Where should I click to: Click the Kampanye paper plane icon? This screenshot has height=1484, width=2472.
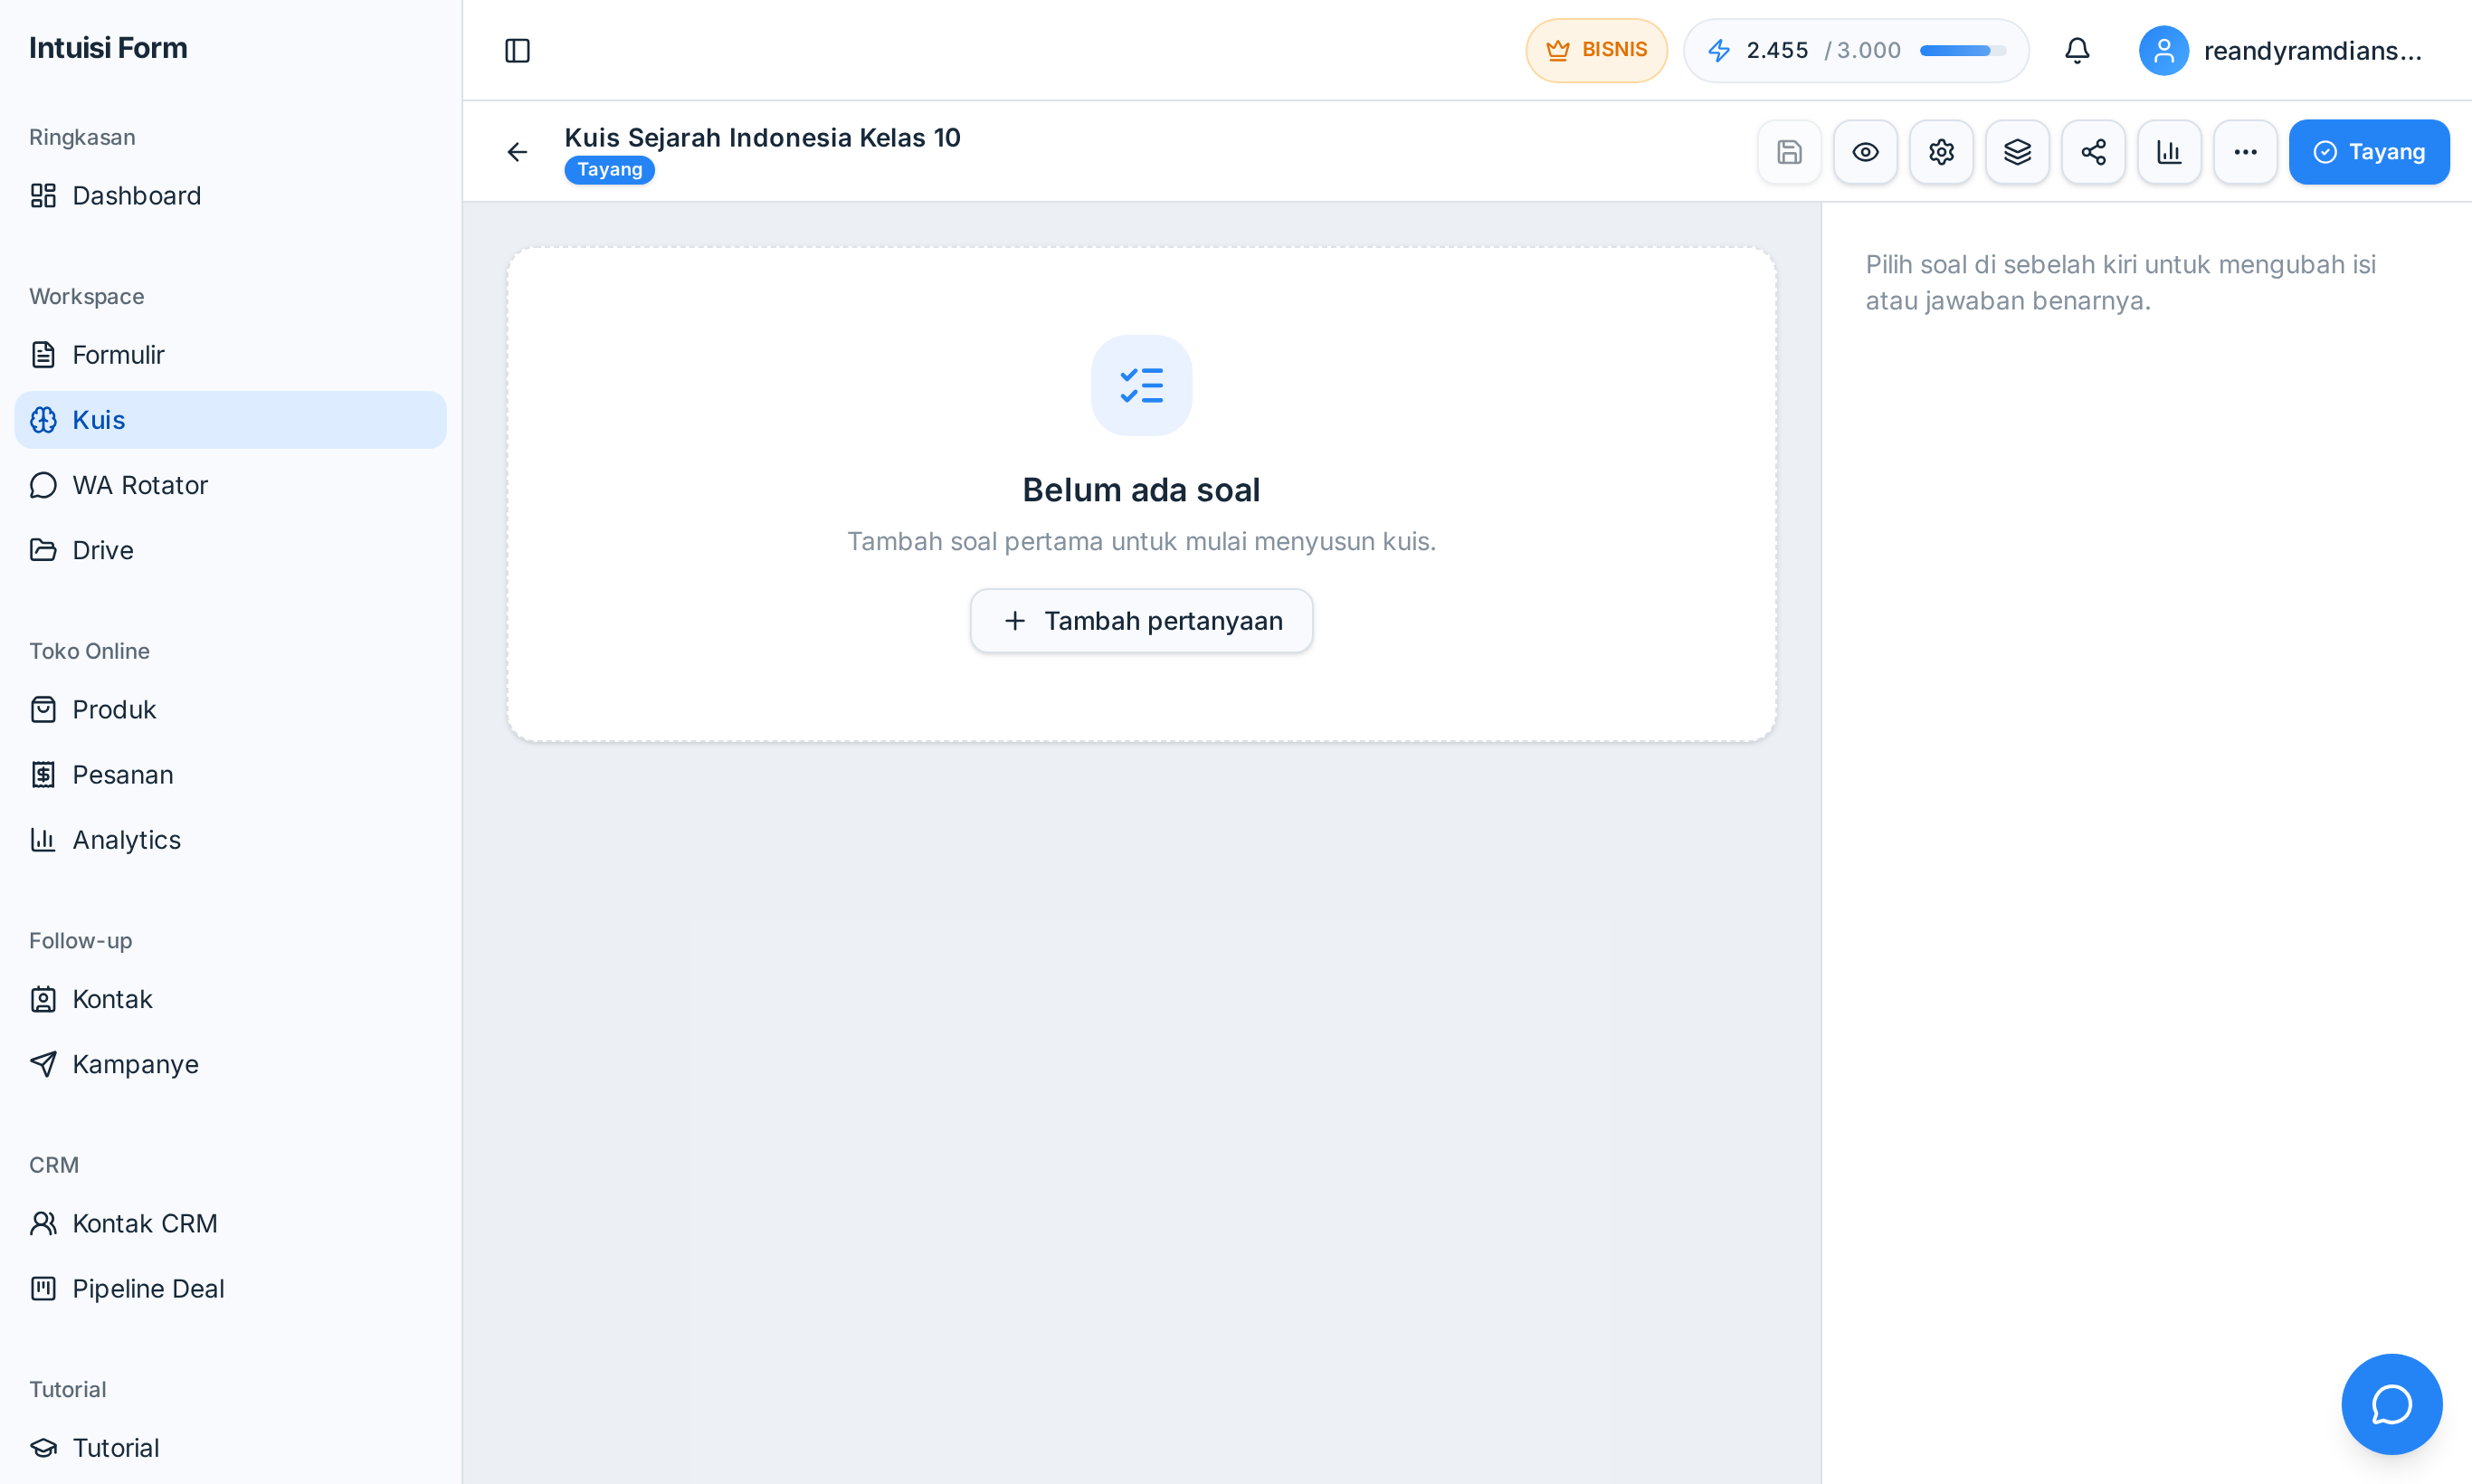[43, 1064]
